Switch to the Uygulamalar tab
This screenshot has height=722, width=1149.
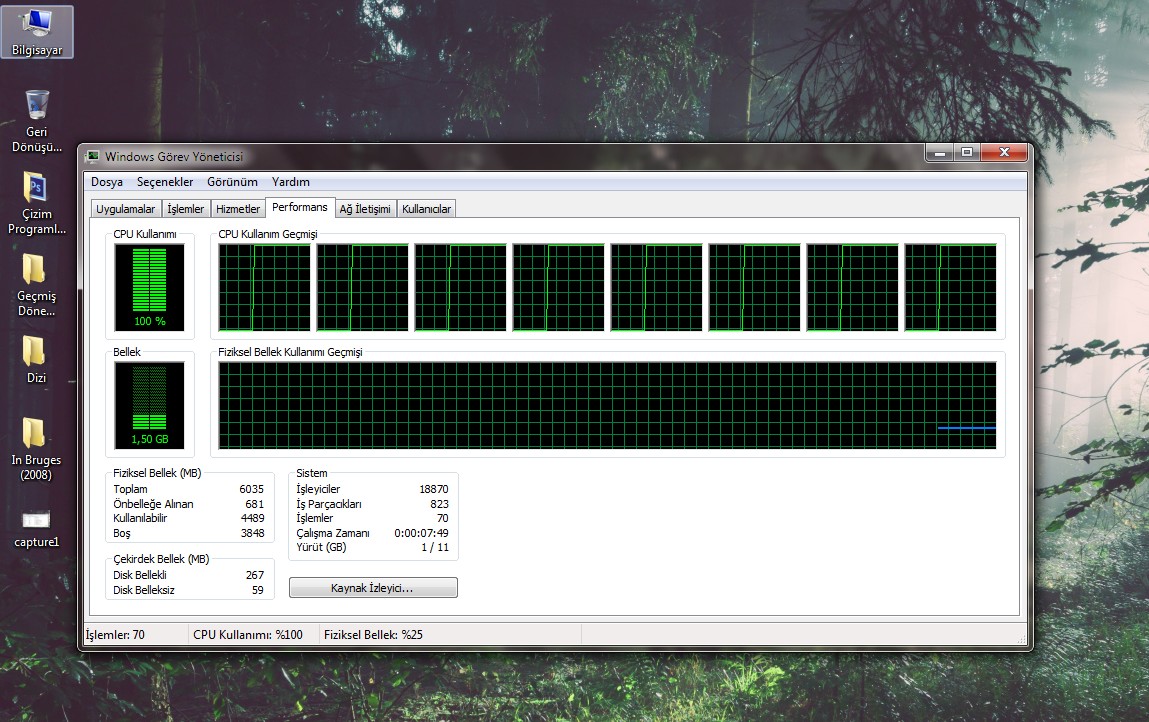(x=125, y=209)
